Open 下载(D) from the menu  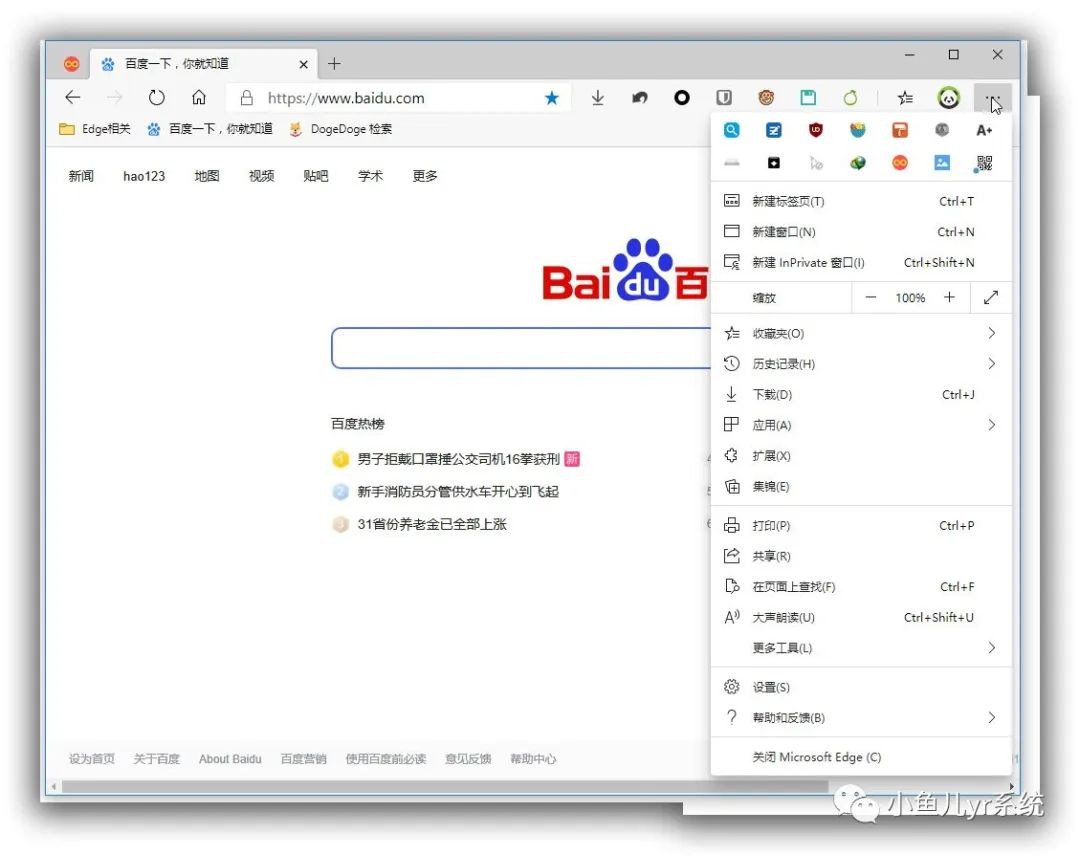tap(861, 394)
